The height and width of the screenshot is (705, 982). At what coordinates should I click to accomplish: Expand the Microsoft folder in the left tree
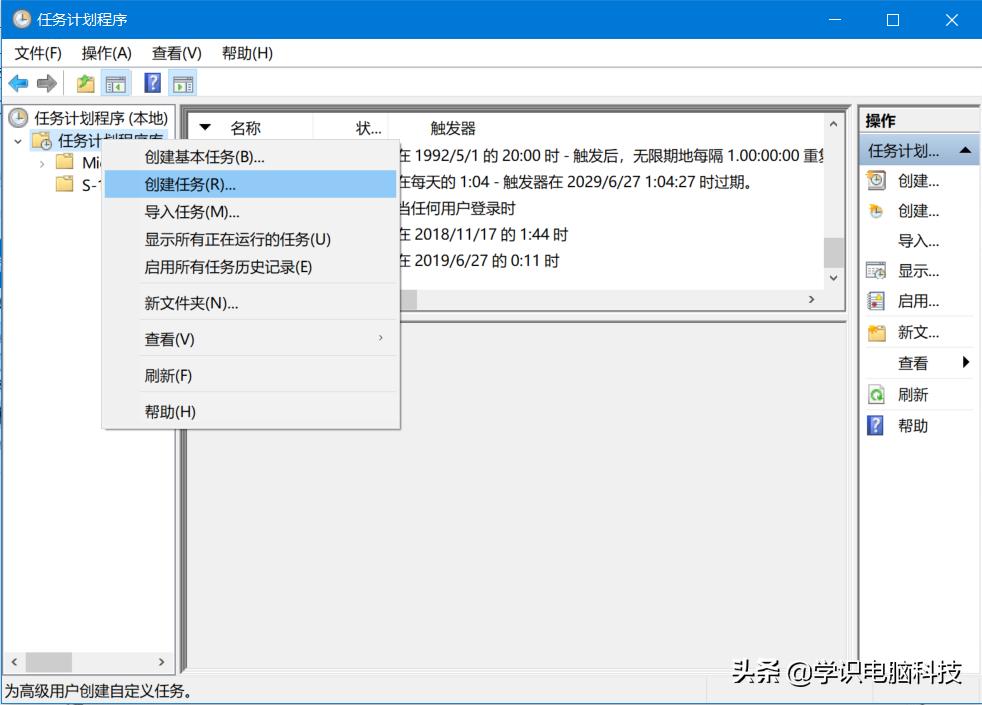(42, 163)
